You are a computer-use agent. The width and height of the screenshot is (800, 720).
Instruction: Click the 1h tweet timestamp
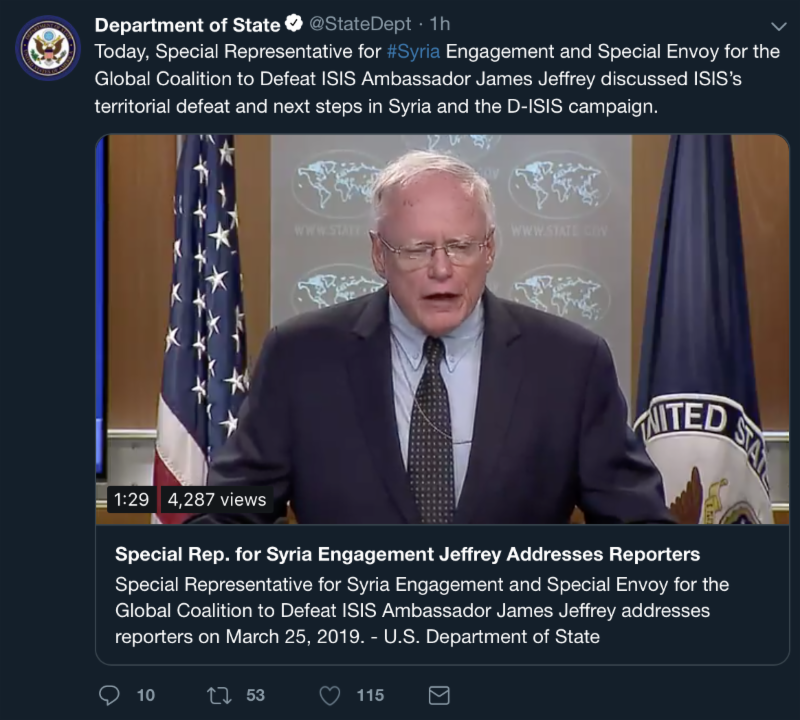440,24
